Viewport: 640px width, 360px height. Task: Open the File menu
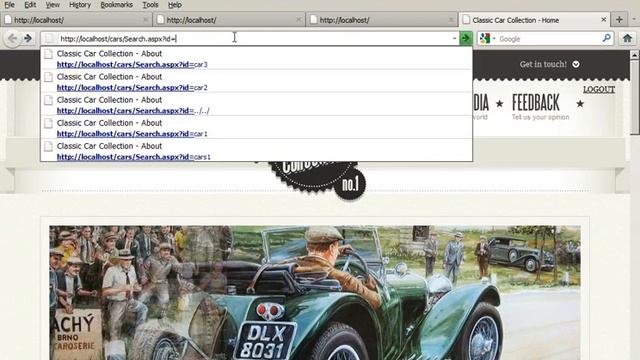(9, 5)
